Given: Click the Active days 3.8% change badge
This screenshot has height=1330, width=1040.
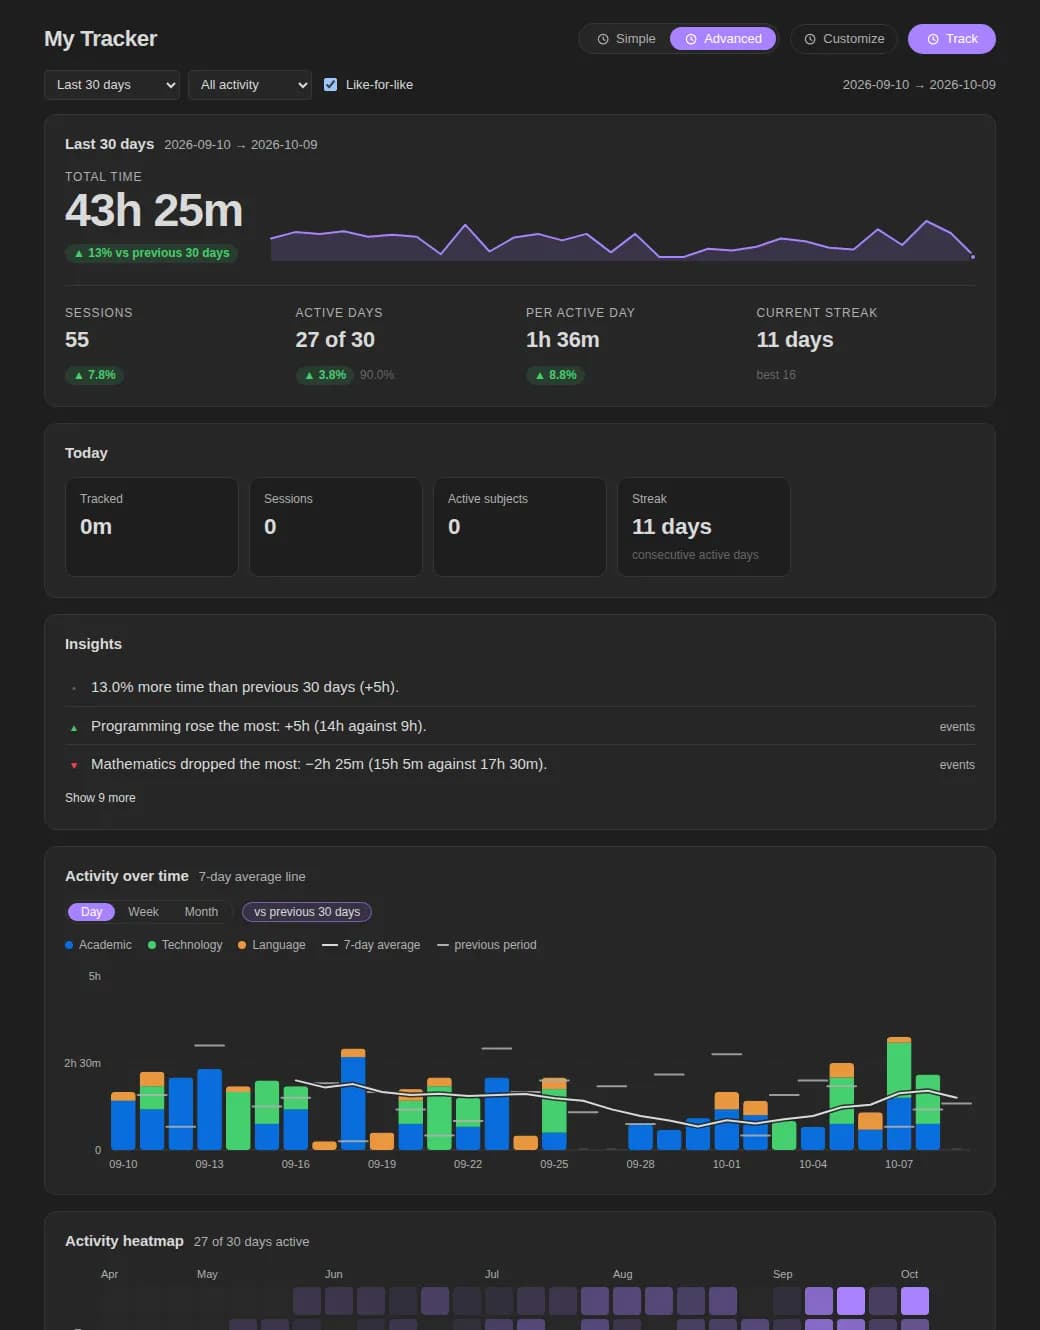Looking at the screenshot, I should 324,375.
